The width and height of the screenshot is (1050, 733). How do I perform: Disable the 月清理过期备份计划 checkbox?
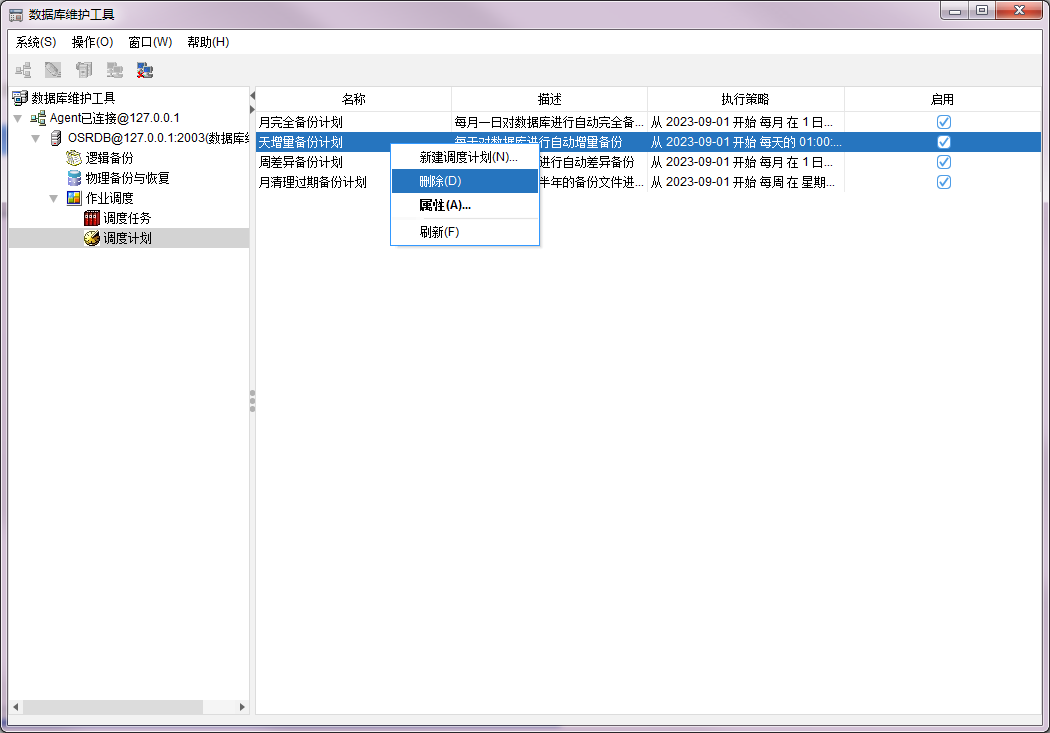click(x=943, y=182)
